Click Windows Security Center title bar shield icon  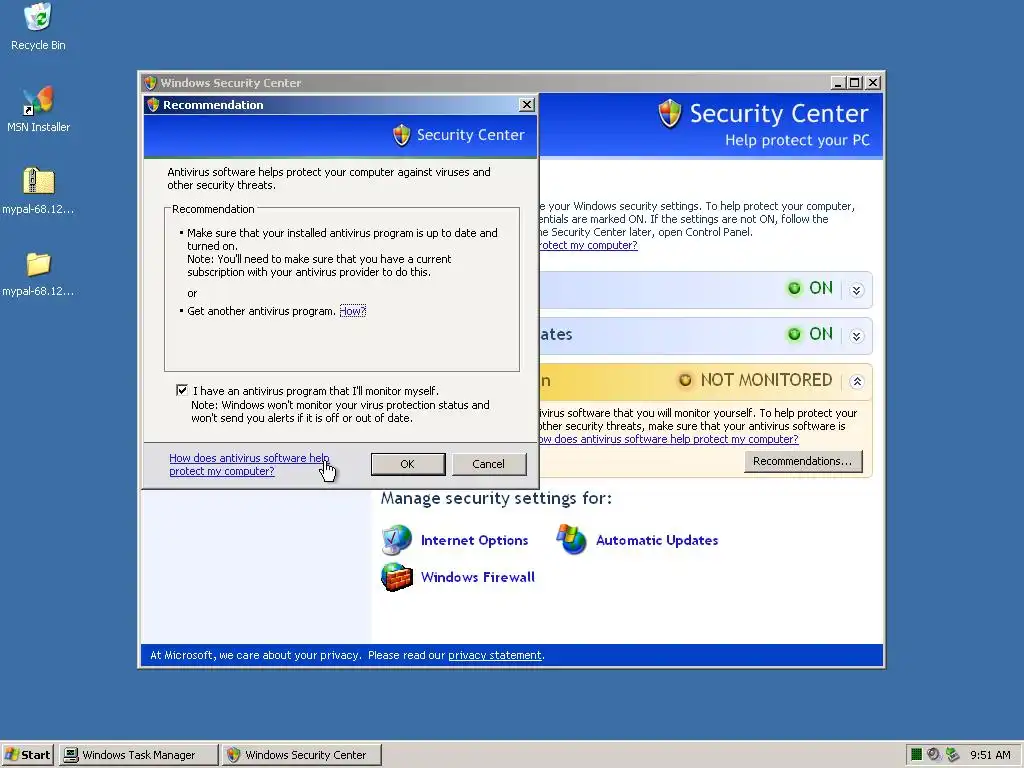(151, 83)
